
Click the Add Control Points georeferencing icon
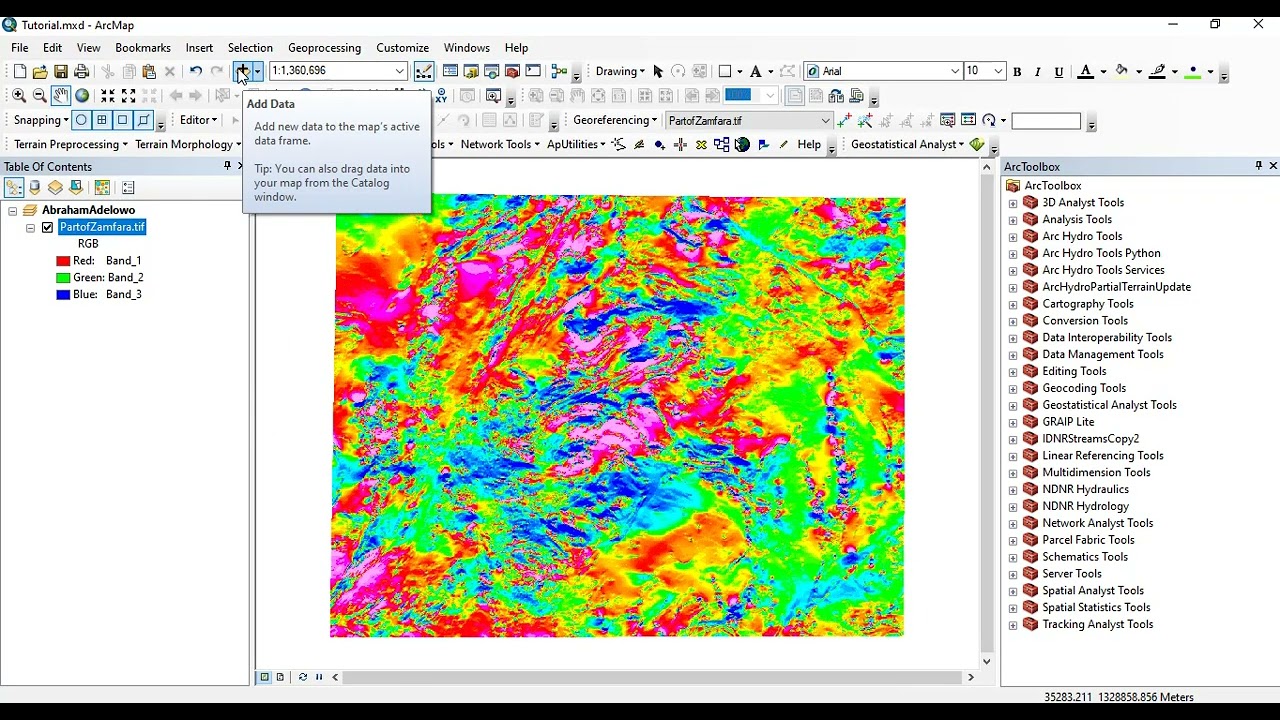[x=845, y=121]
